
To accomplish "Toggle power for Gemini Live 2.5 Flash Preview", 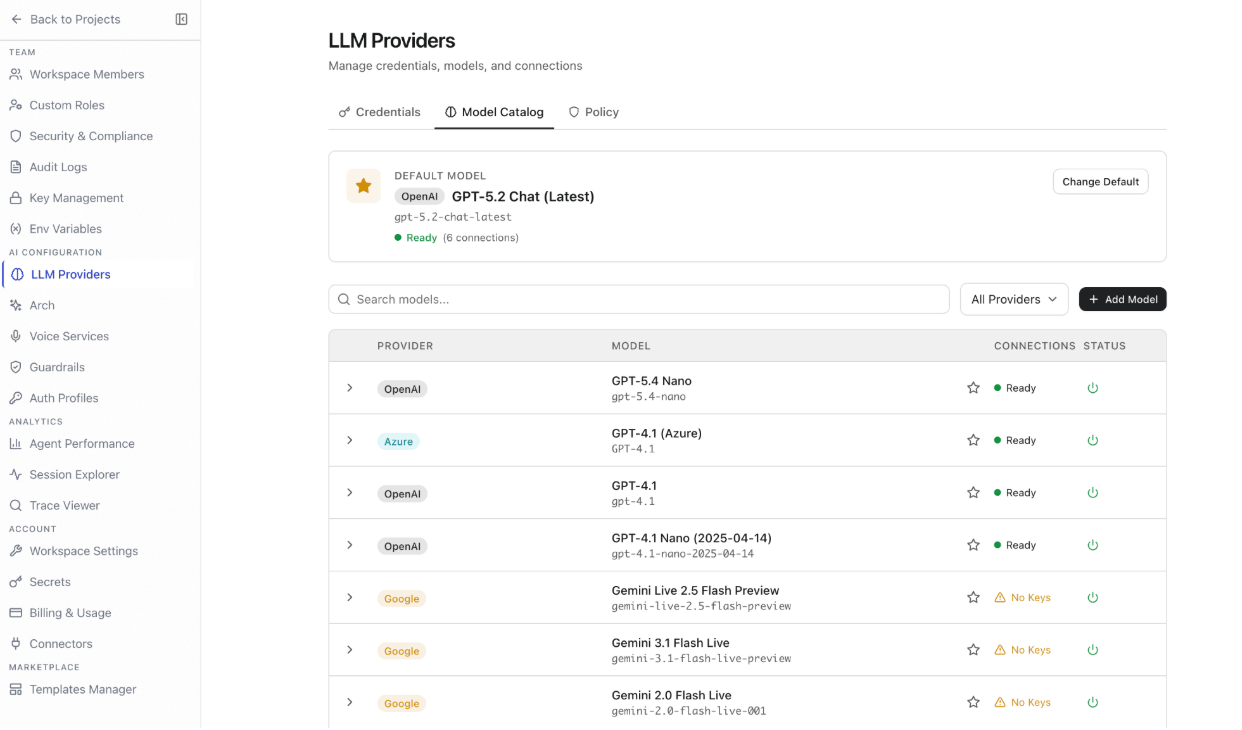I will (1093, 597).
